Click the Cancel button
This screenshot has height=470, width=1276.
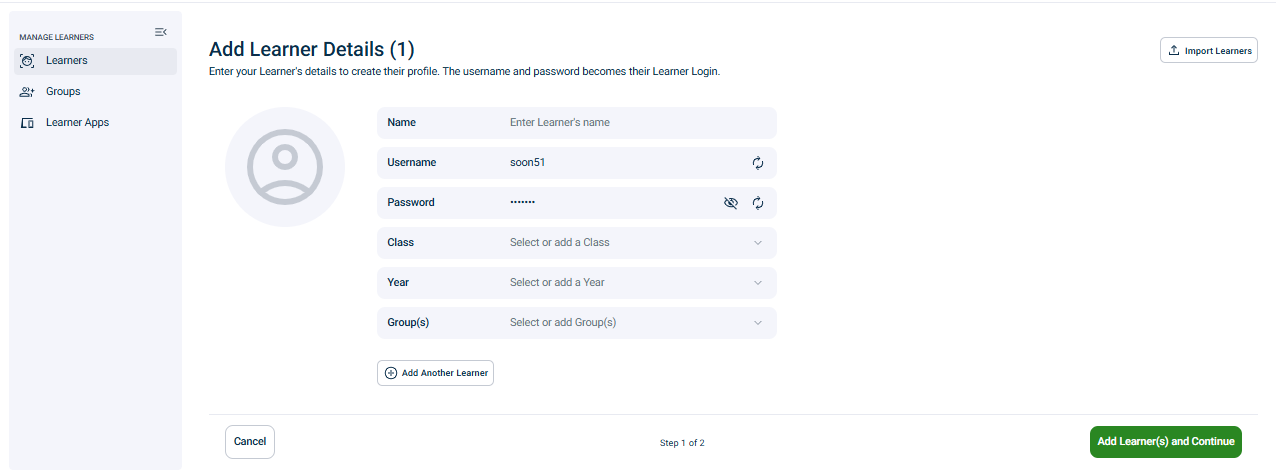tap(250, 442)
